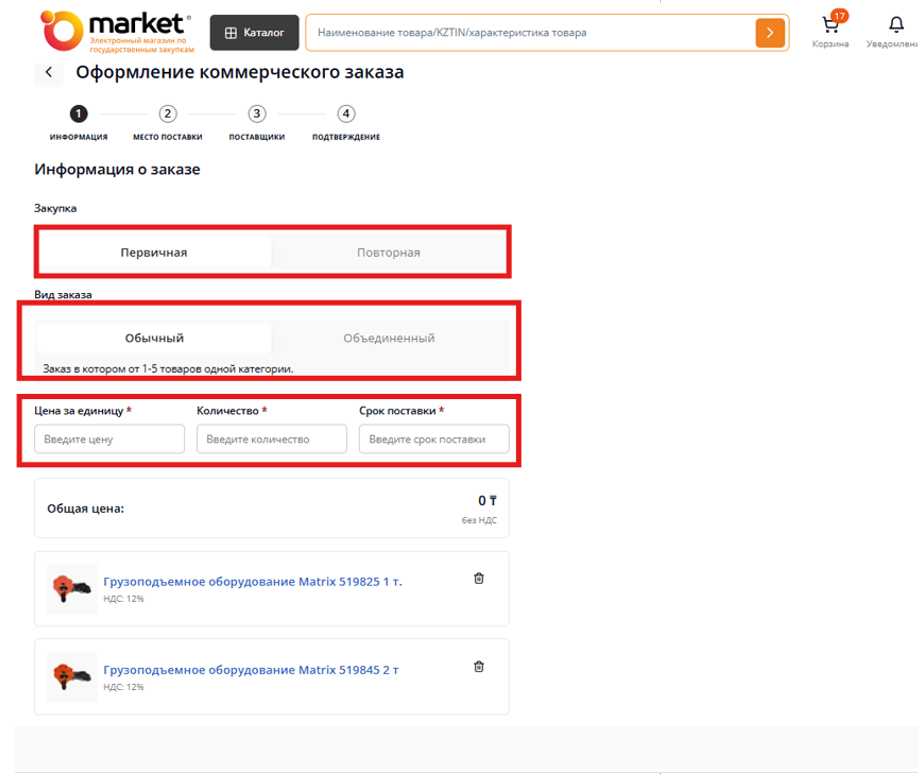Switch order type to Объединенный

[389, 338]
